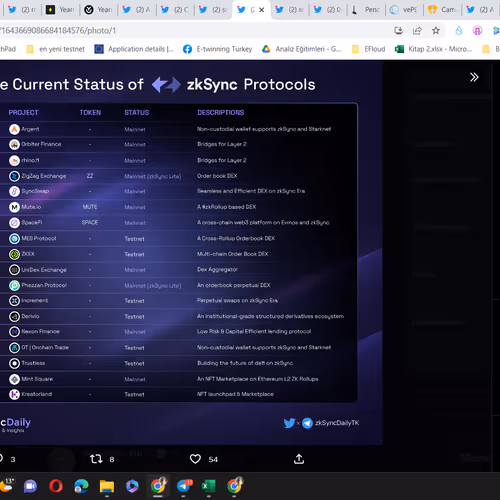
Task: Open Opera browser from taskbar
Action: click(56, 486)
